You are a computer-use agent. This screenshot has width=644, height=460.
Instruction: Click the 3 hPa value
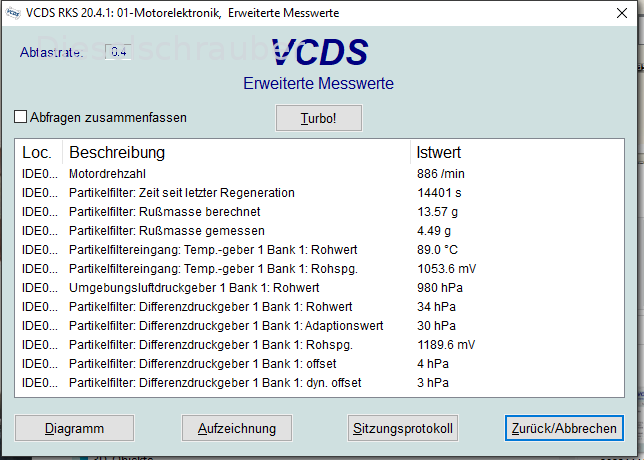pyautogui.click(x=433, y=383)
